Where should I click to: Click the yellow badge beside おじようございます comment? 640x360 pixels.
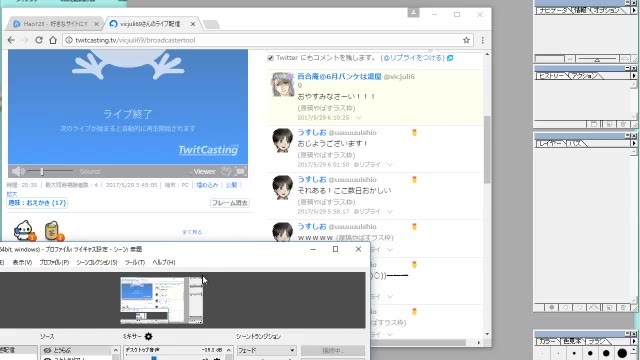[x=414, y=132]
